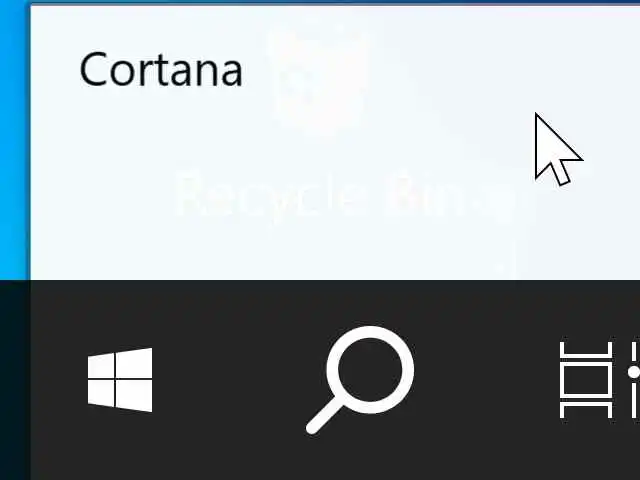The image size is (640, 480).
Task: Click the blue desktop strip left of the tooltip
Action: tap(15, 139)
